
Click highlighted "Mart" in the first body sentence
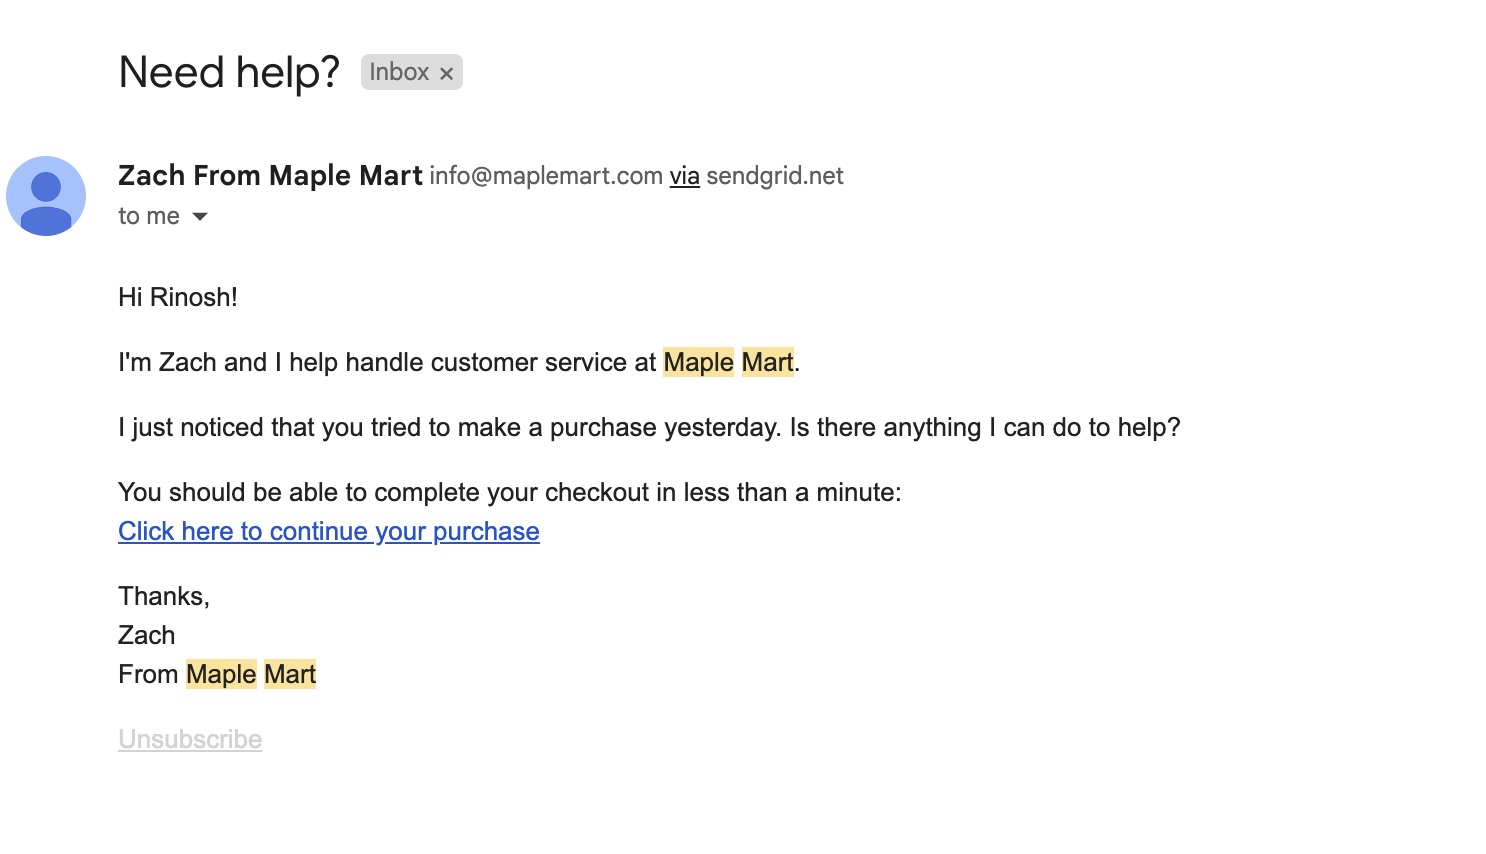coord(767,362)
